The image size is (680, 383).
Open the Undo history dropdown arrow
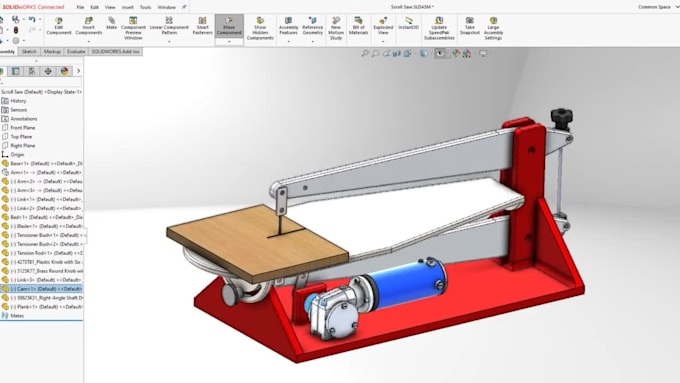pos(40,20)
